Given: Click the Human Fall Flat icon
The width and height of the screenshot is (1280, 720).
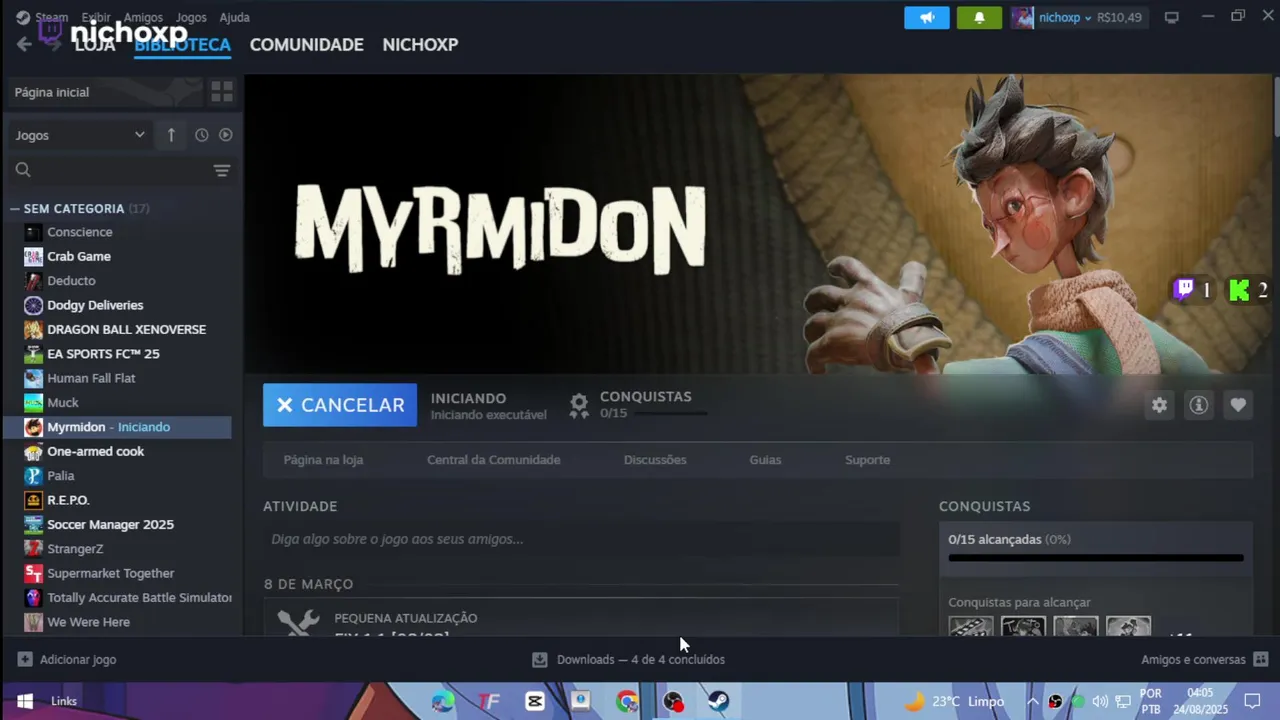Looking at the screenshot, I should [x=34, y=378].
